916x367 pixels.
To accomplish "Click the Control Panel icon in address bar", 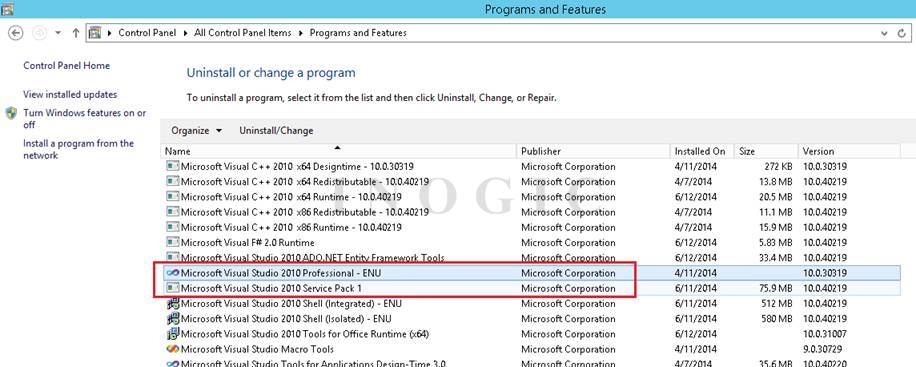I will point(95,33).
